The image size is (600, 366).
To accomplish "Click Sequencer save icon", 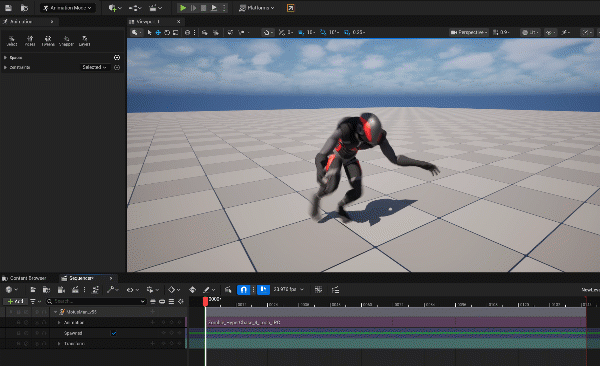I will pos(33,289).
